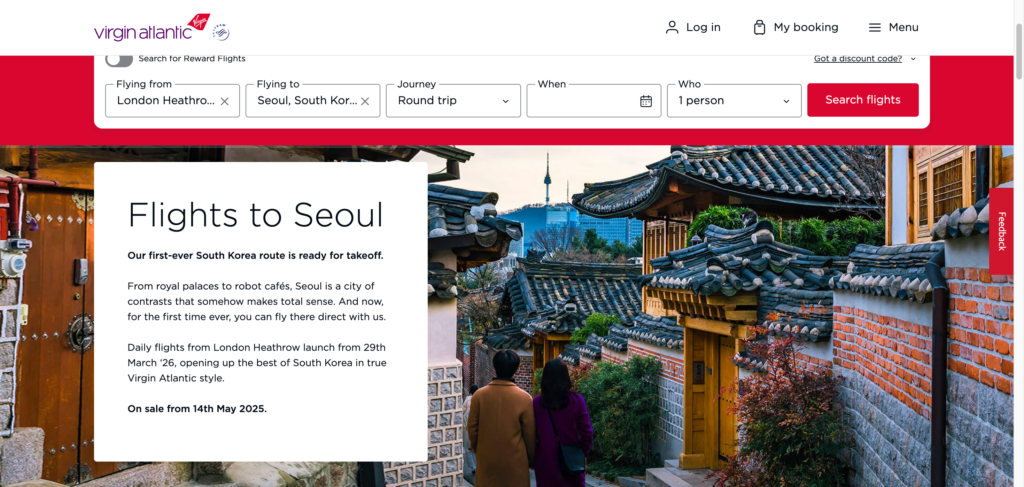Open the calendar icon in When field

[646, 101]
